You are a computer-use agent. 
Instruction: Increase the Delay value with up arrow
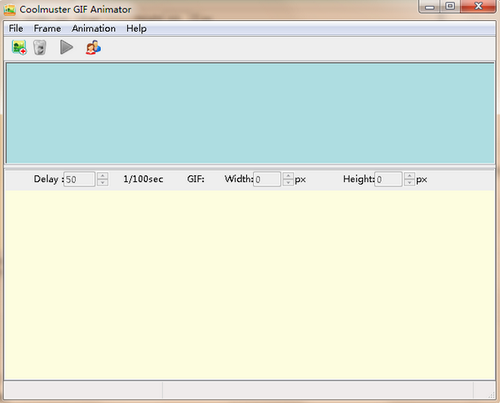(103, 176)
